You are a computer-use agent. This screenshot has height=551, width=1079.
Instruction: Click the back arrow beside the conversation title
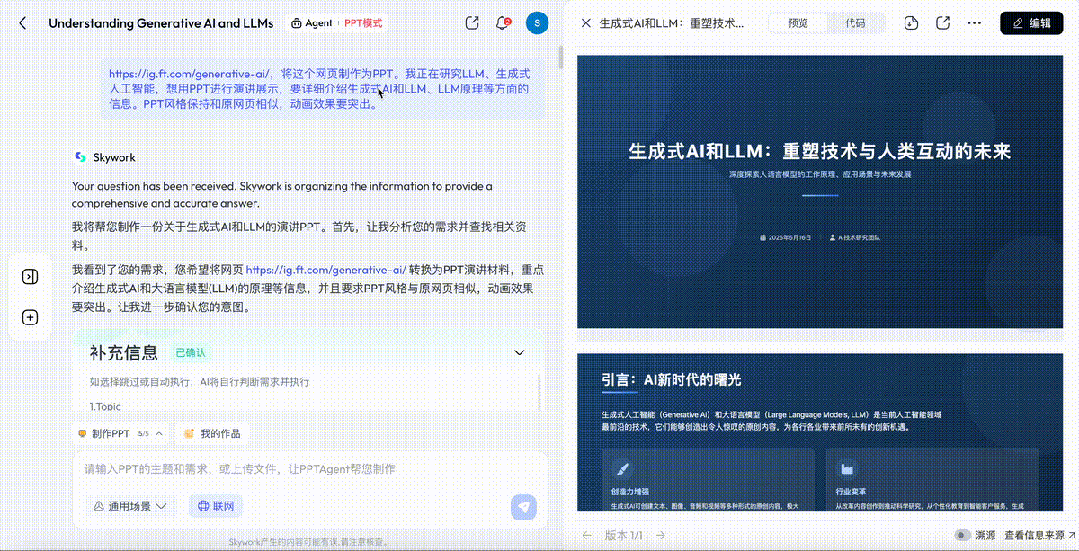(23, 23)
